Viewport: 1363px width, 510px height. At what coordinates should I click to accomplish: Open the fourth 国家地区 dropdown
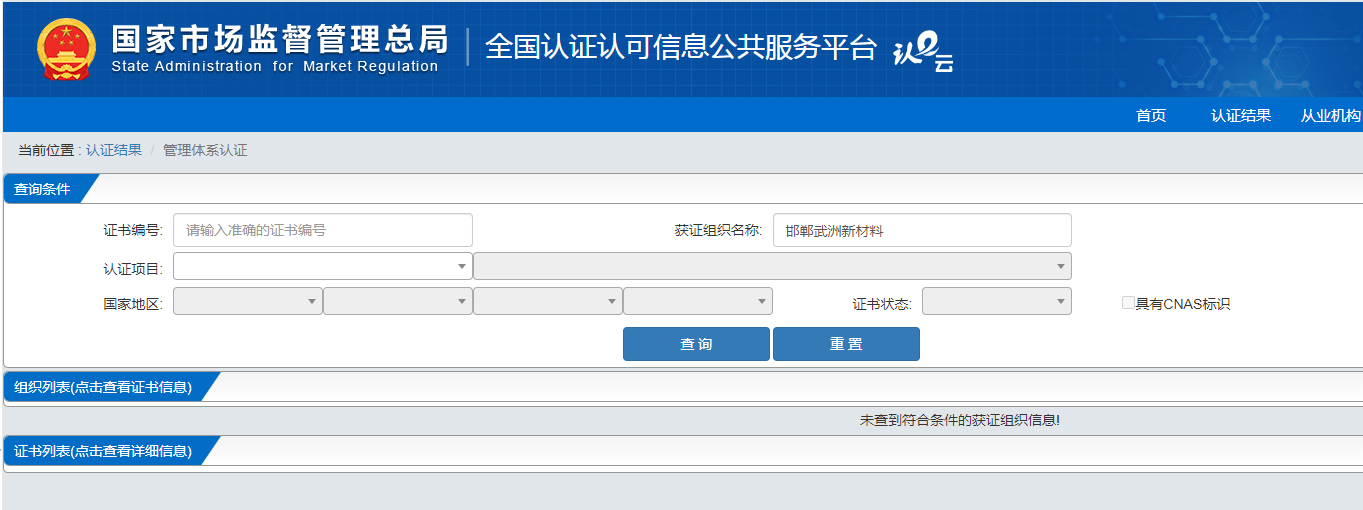tap(698, 301)
